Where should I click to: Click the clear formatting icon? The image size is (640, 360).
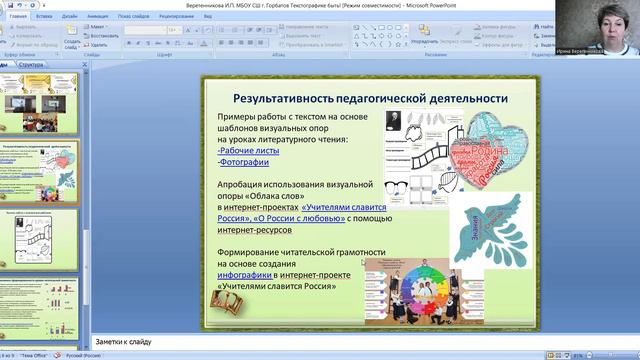pyautogui.click(x=208, y=30)
